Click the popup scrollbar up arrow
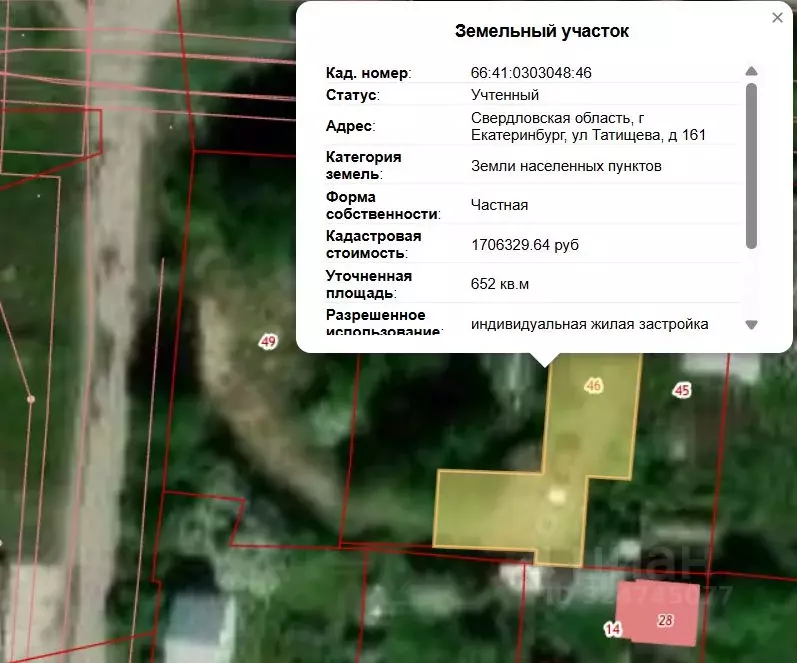Image resolution: width=797 pixels, height=663 pixels. click(751, 71)
